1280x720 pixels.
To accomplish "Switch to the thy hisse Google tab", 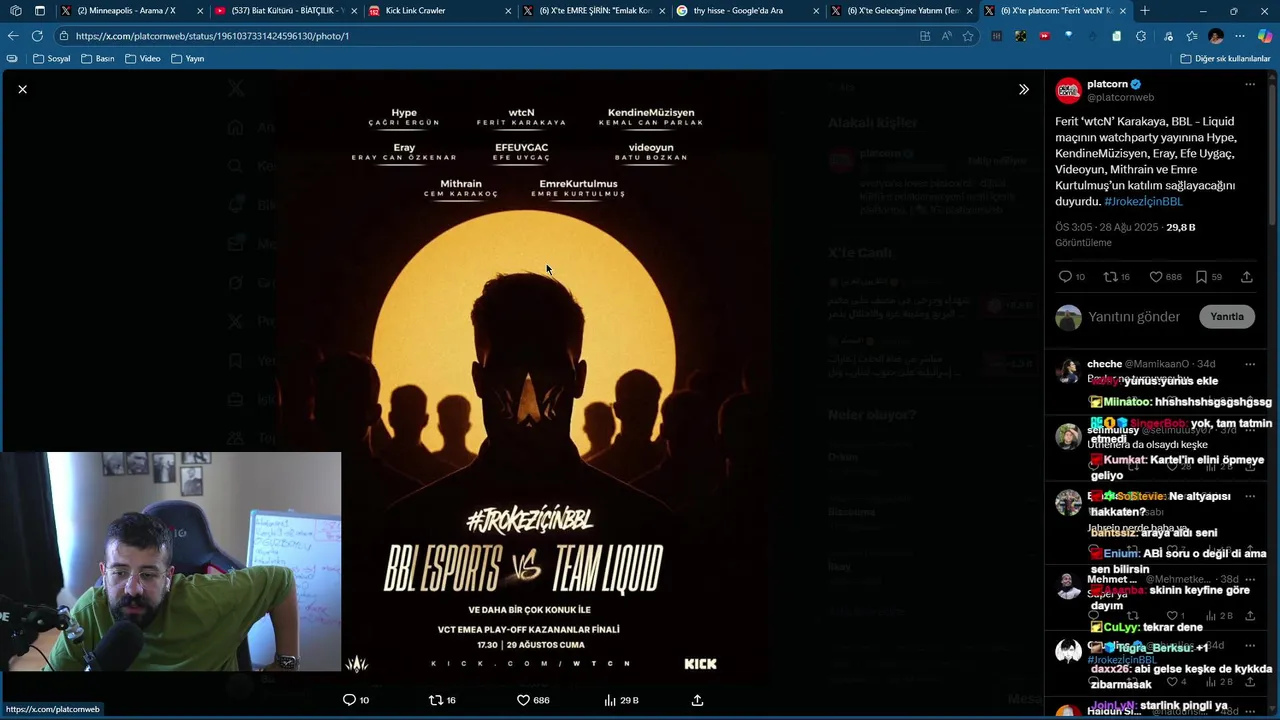I will pos(747,11).
